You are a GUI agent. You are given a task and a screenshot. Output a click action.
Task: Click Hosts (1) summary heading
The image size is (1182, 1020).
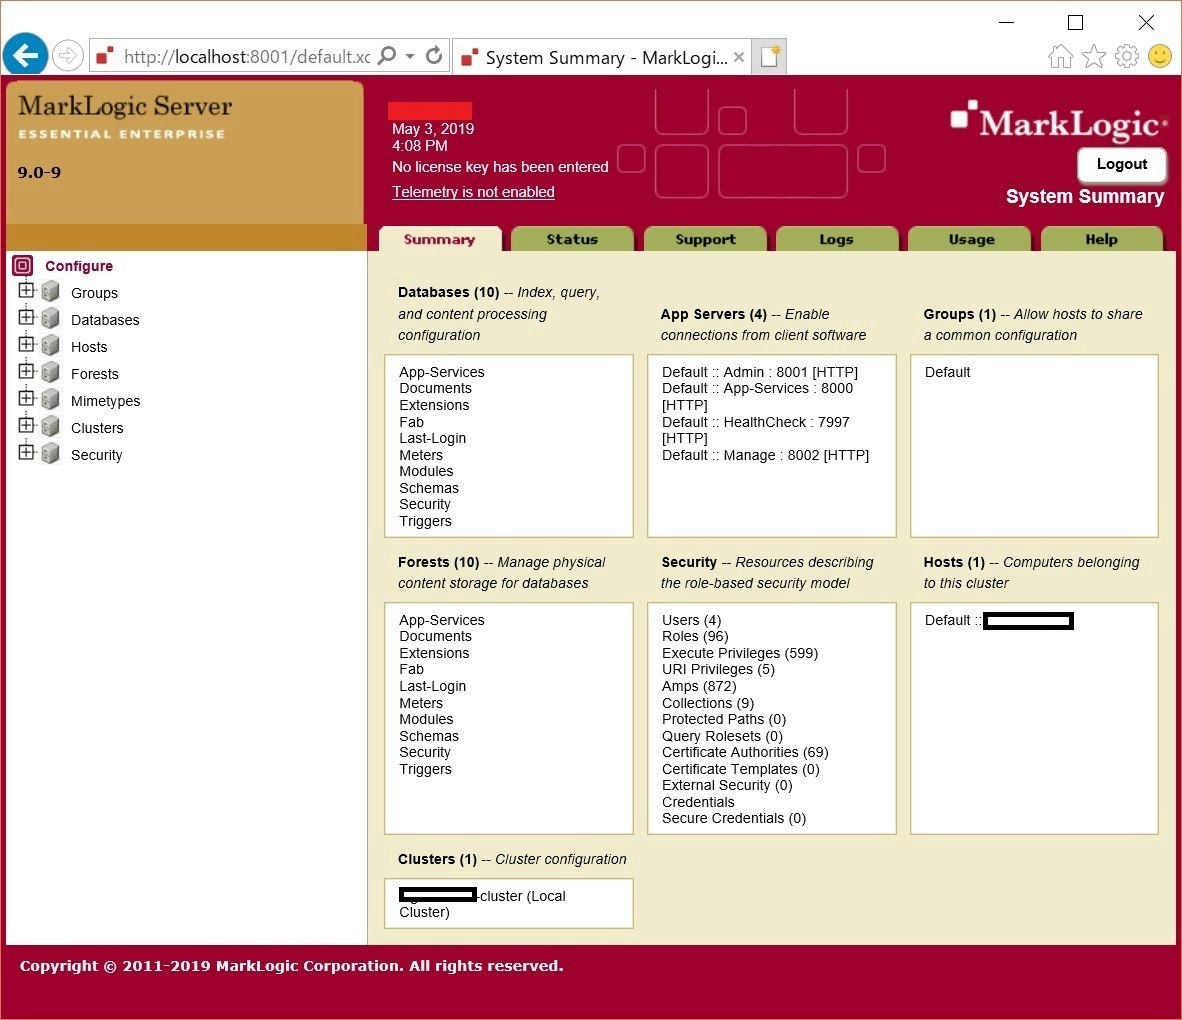[954, 562]
